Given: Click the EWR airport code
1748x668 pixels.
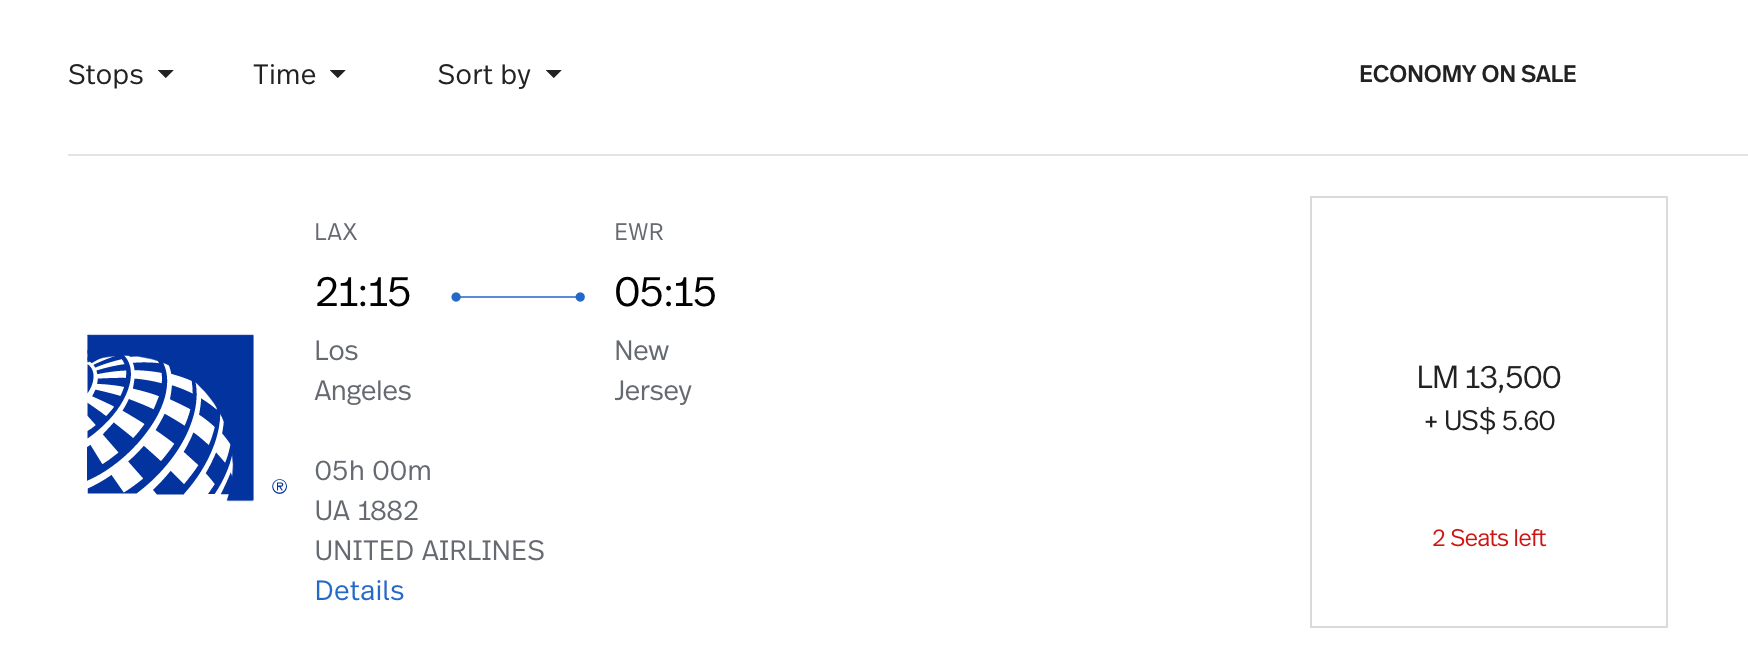Looking at the screenshot, I should (639, 232).
